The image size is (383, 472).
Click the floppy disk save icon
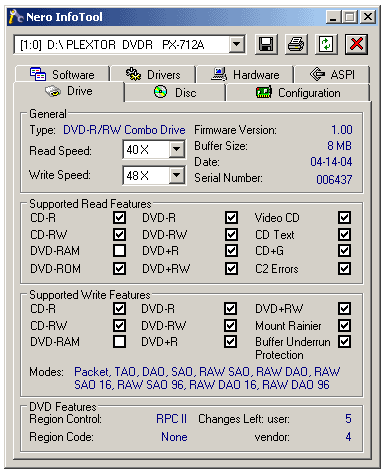pyautogui.click(x=266, y=44)
